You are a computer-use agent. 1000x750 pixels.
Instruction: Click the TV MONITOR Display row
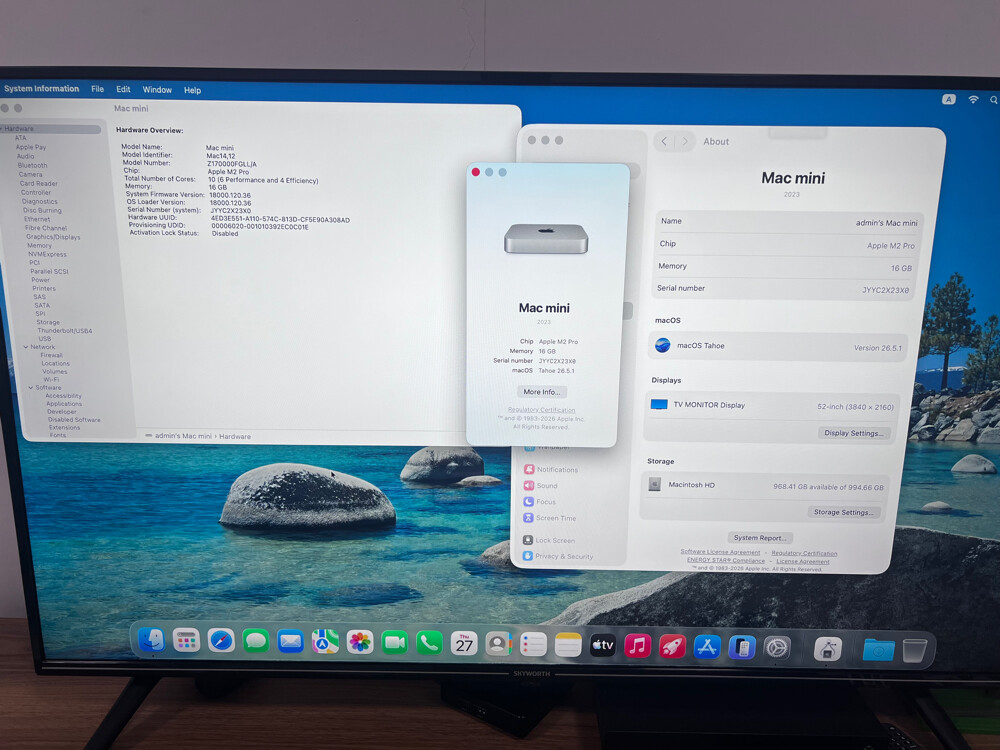point(772,406)
